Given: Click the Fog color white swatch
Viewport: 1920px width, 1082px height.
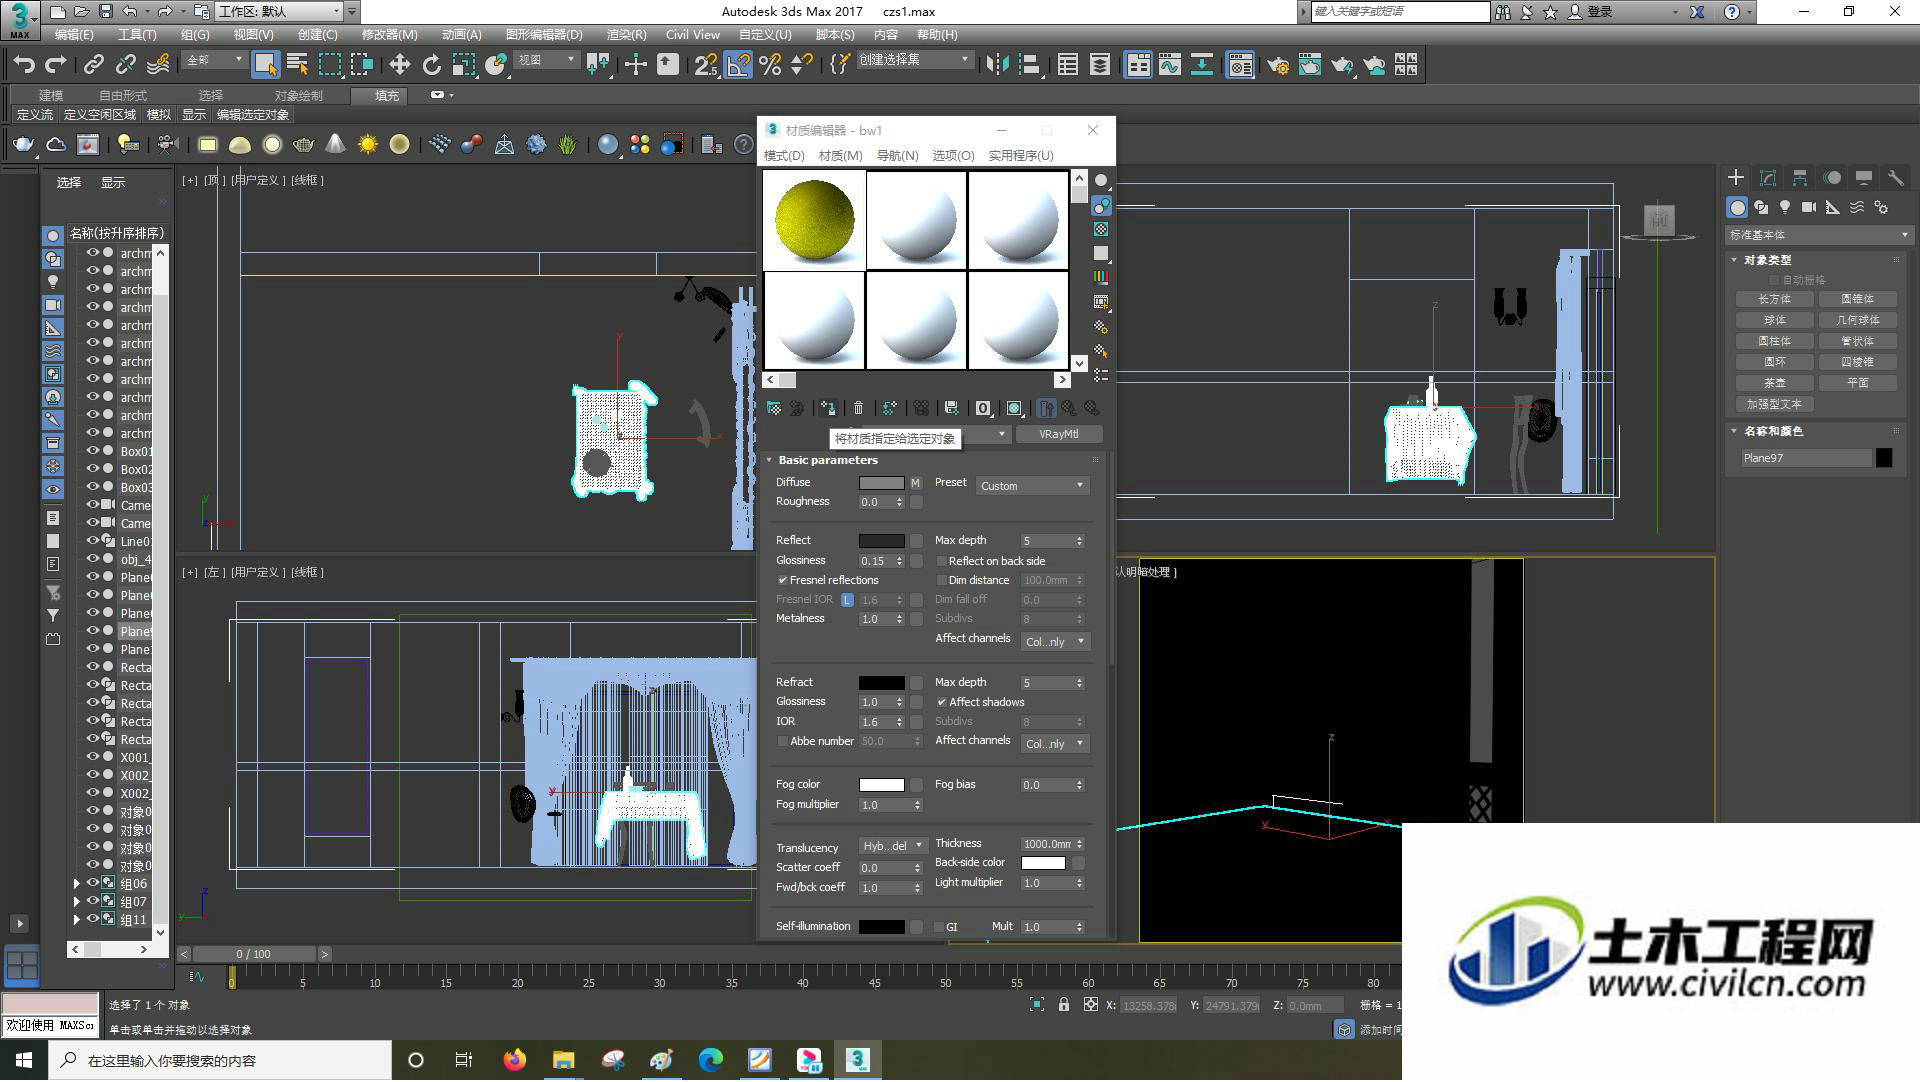Looking at the screenshot, I should [881, 785].
